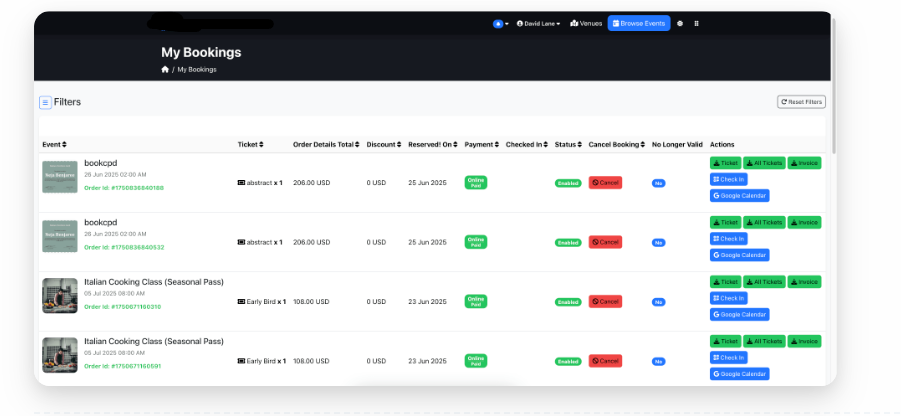Open the grid apps icon in navbar
Image resolution: width=901 pixels, height=416 pixels.
coord(696,23)
